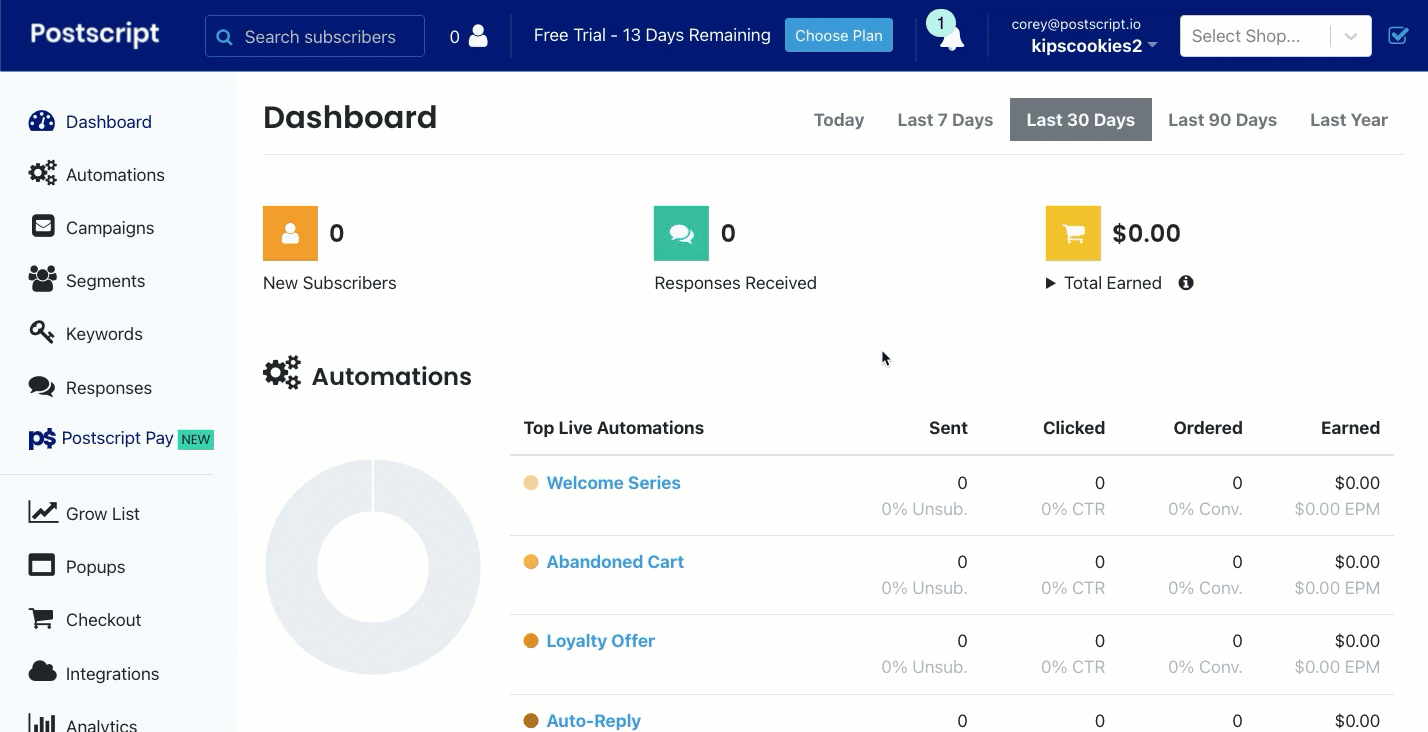
Task: Click the Checkout shopping cart icon
Action: pos(41,619)
